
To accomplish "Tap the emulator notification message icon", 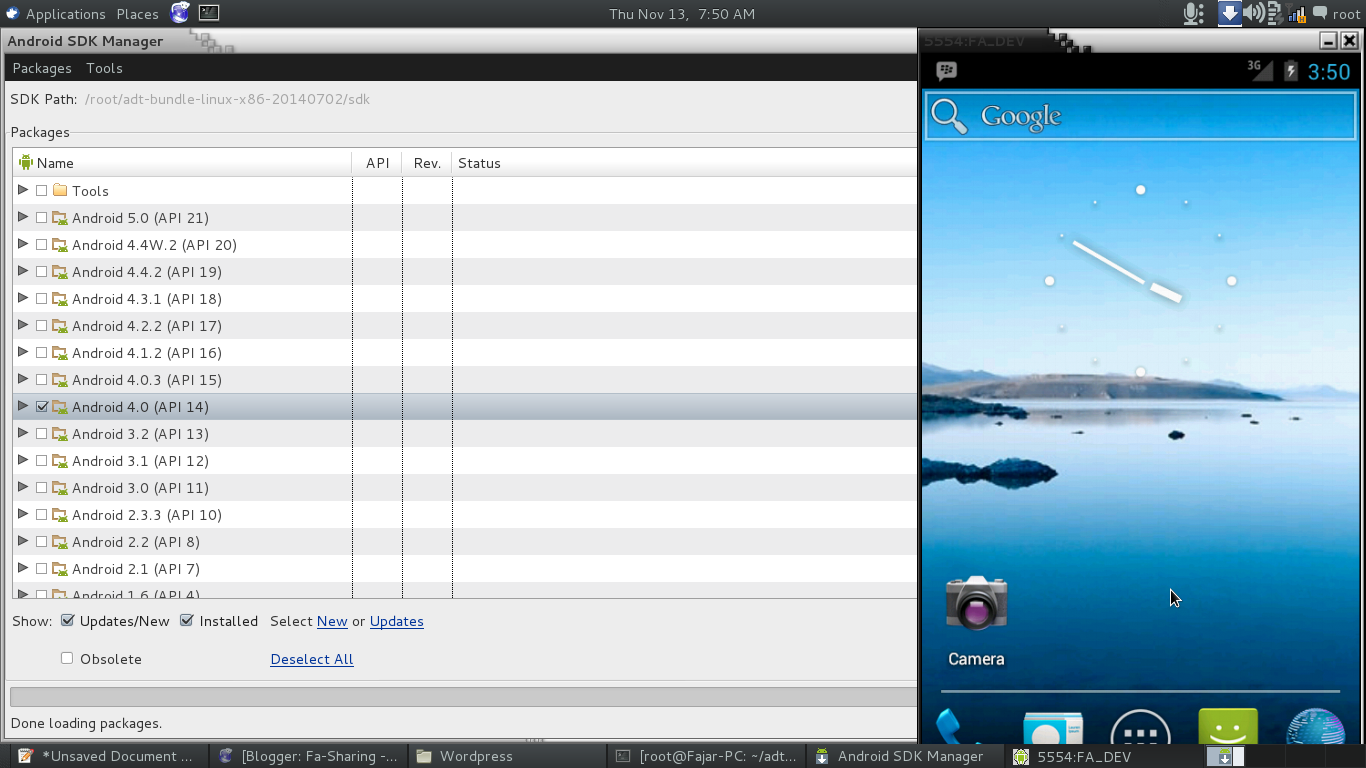I will pyautogui.click(x=946, y=71).
